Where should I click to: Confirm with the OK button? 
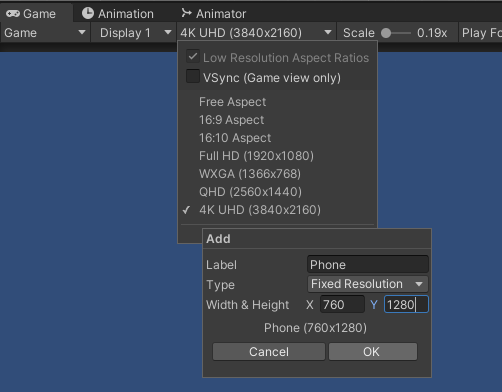373,352
